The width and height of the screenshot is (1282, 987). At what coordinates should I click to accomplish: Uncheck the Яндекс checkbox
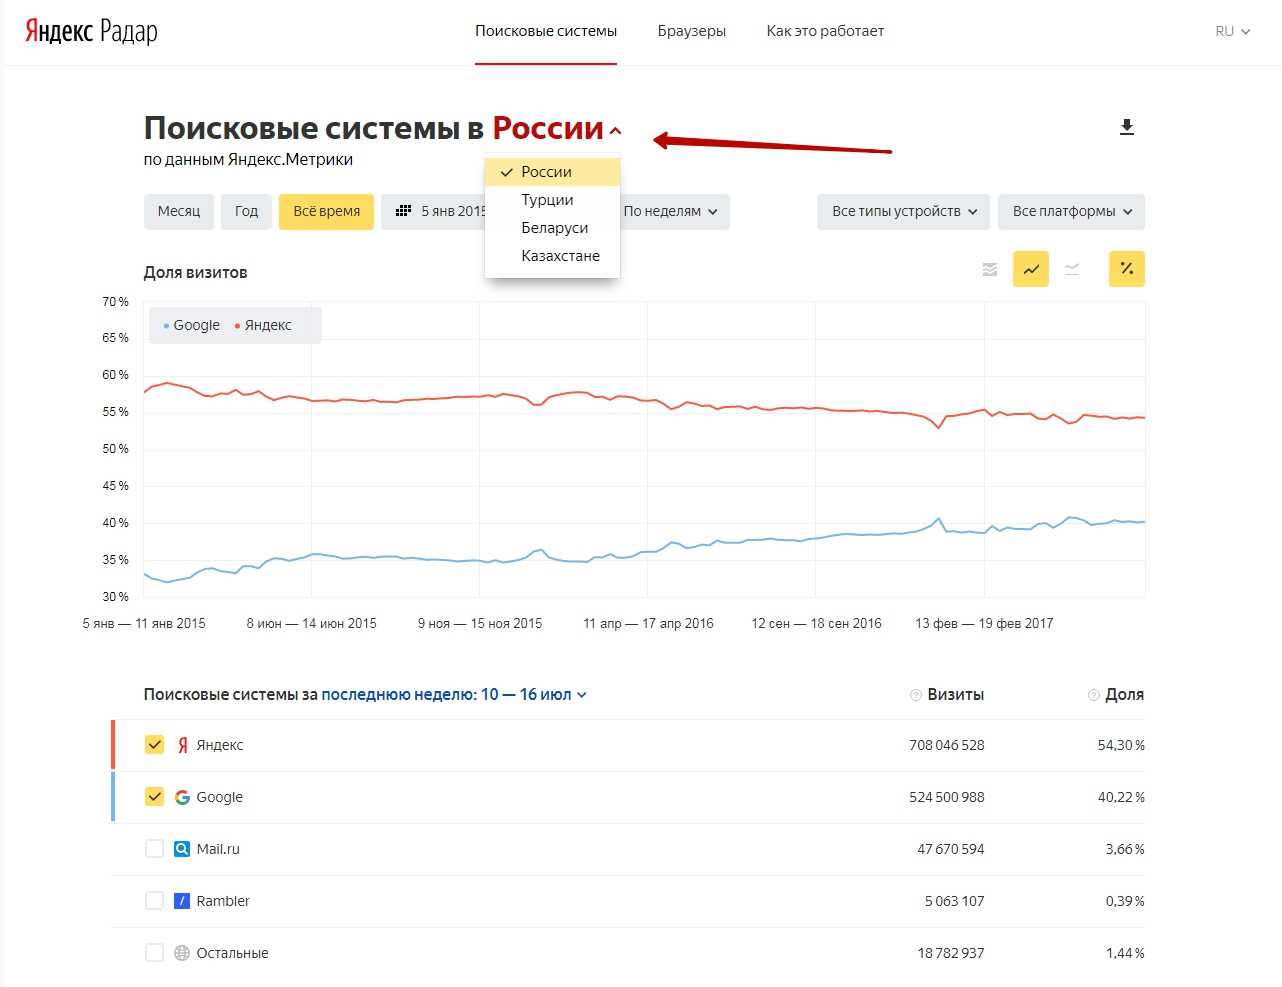point(154,745)
